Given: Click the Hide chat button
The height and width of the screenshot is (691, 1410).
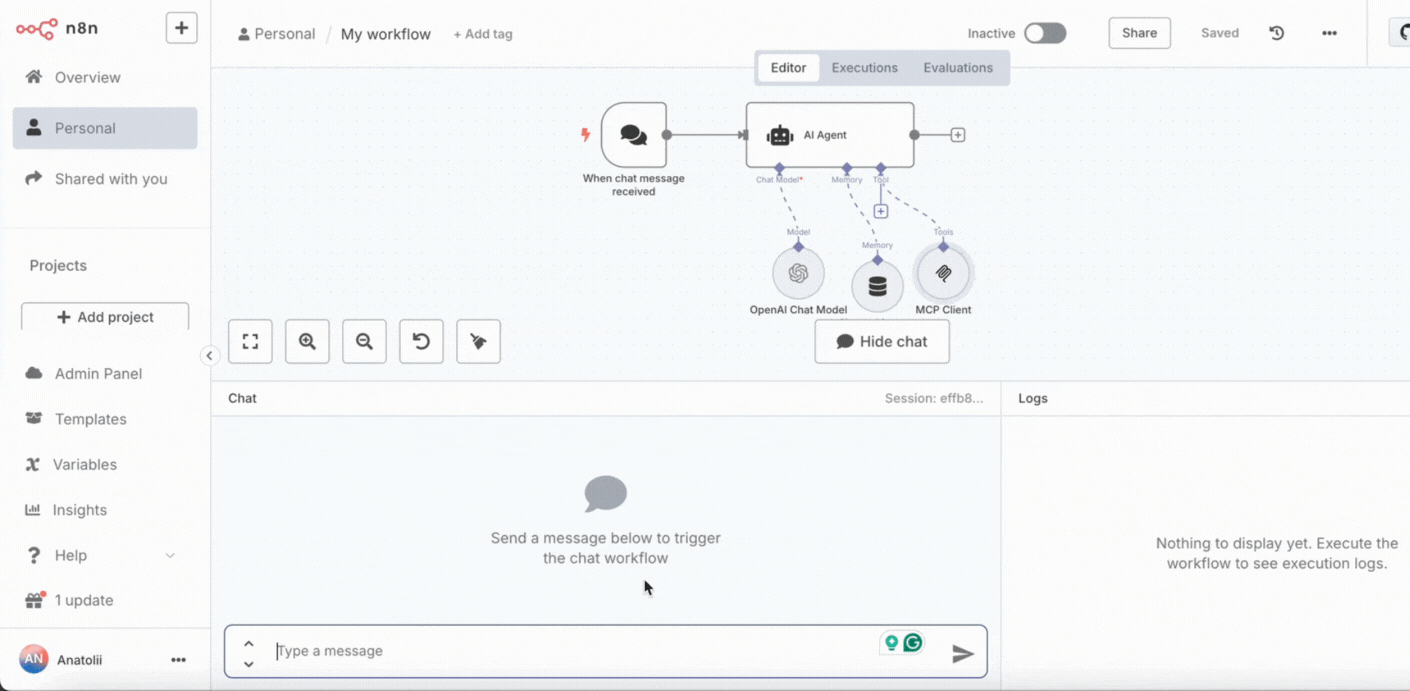Looking at the screenshot, I should [882, 341].
